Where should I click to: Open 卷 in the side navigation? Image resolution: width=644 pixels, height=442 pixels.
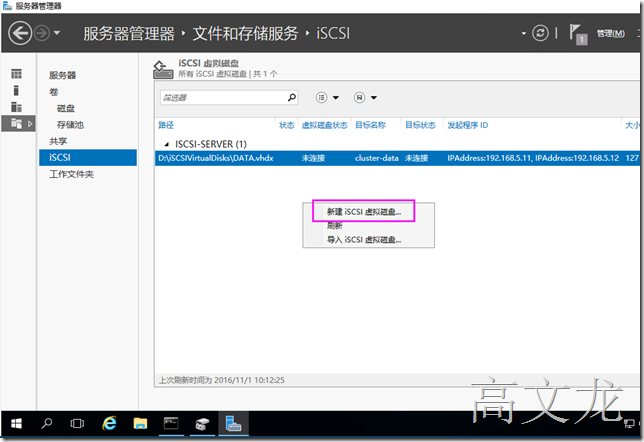[x=54, y=92]
